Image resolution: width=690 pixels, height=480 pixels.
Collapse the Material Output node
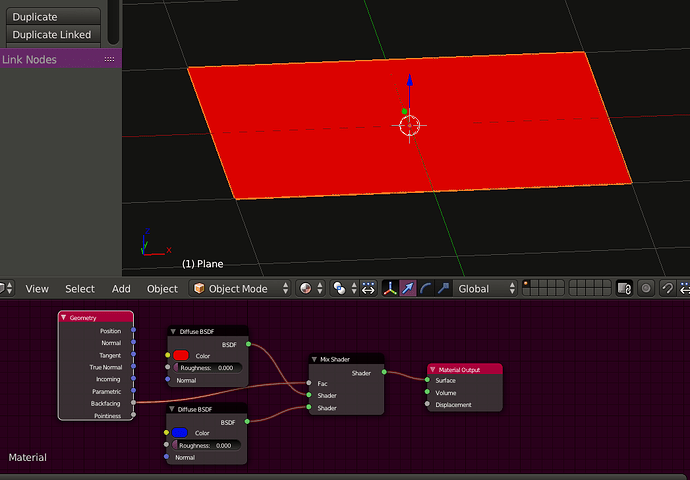(433, 370)
